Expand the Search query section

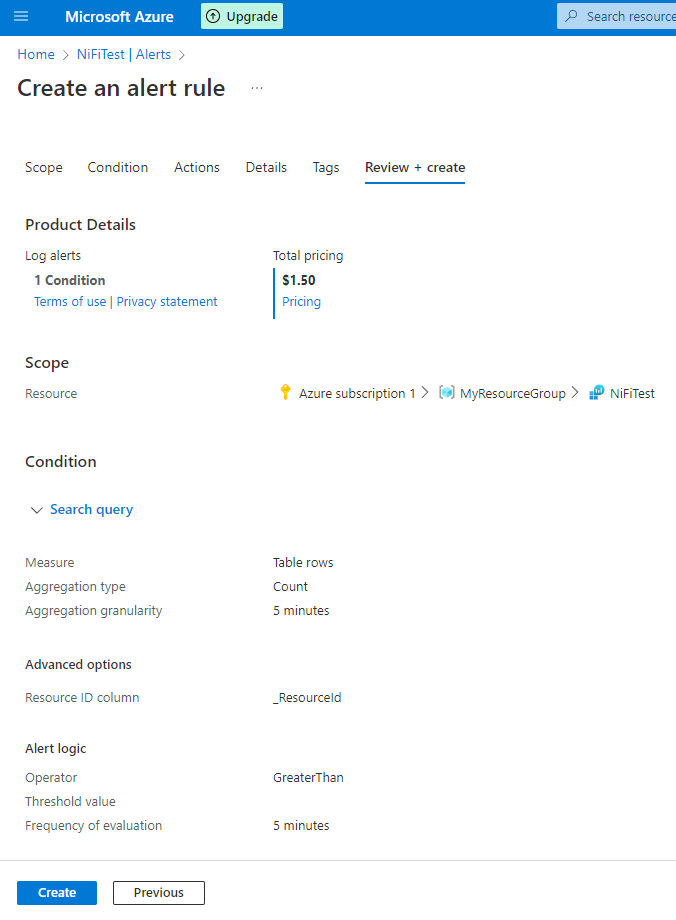pos(82,510)
